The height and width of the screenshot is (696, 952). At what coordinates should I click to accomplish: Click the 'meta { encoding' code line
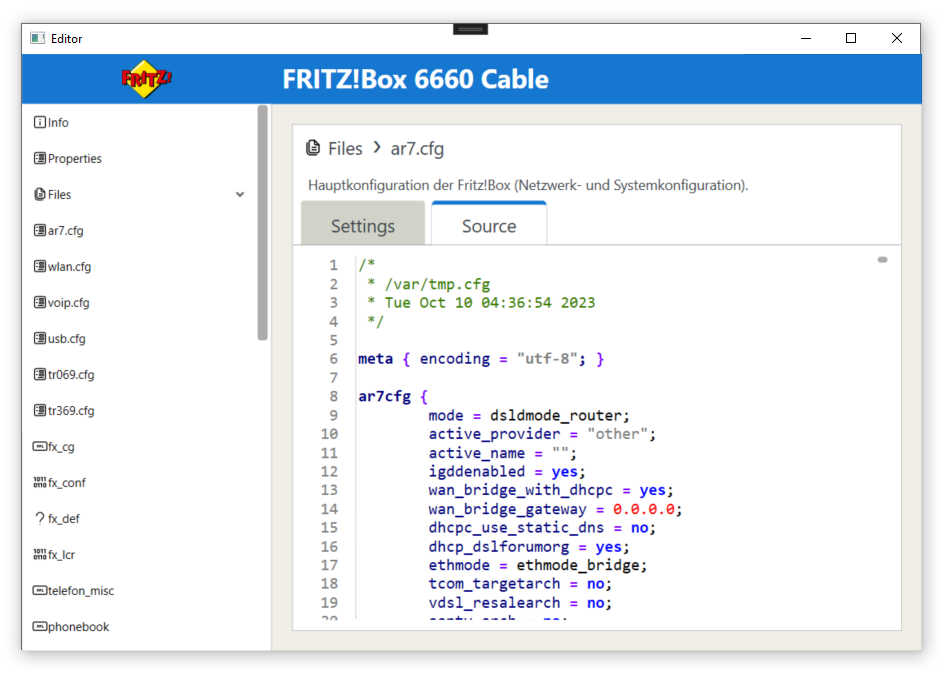(481, 359)
